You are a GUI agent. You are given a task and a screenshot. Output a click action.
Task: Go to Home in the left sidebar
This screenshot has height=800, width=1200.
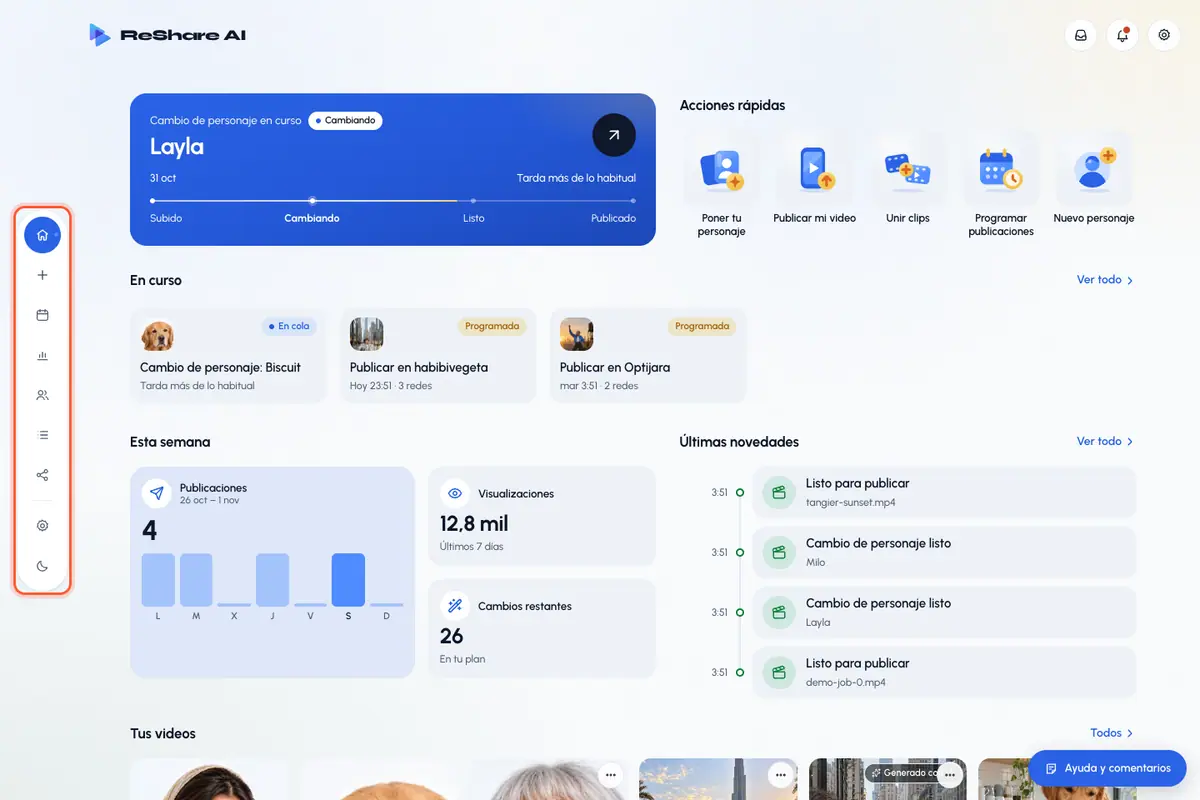42,236
